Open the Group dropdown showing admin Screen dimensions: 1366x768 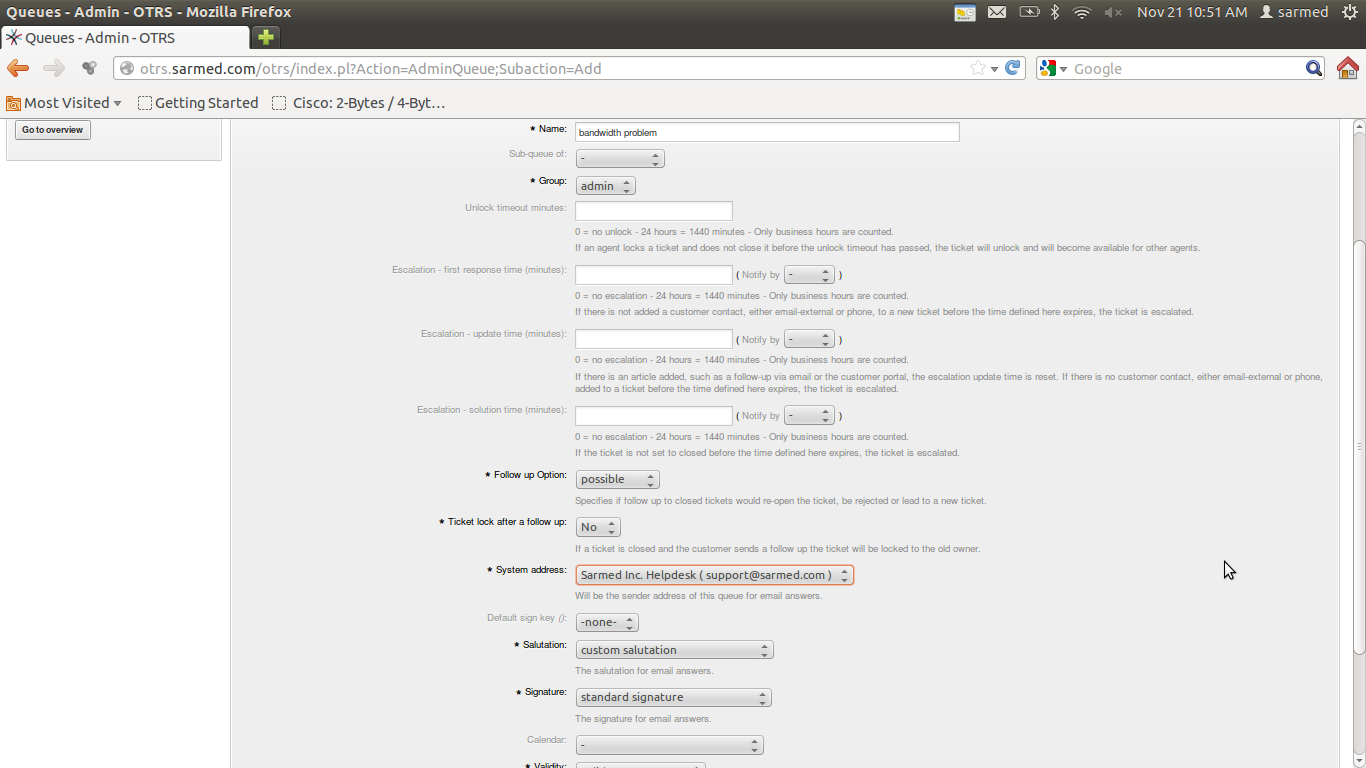(x=605, y=185)
